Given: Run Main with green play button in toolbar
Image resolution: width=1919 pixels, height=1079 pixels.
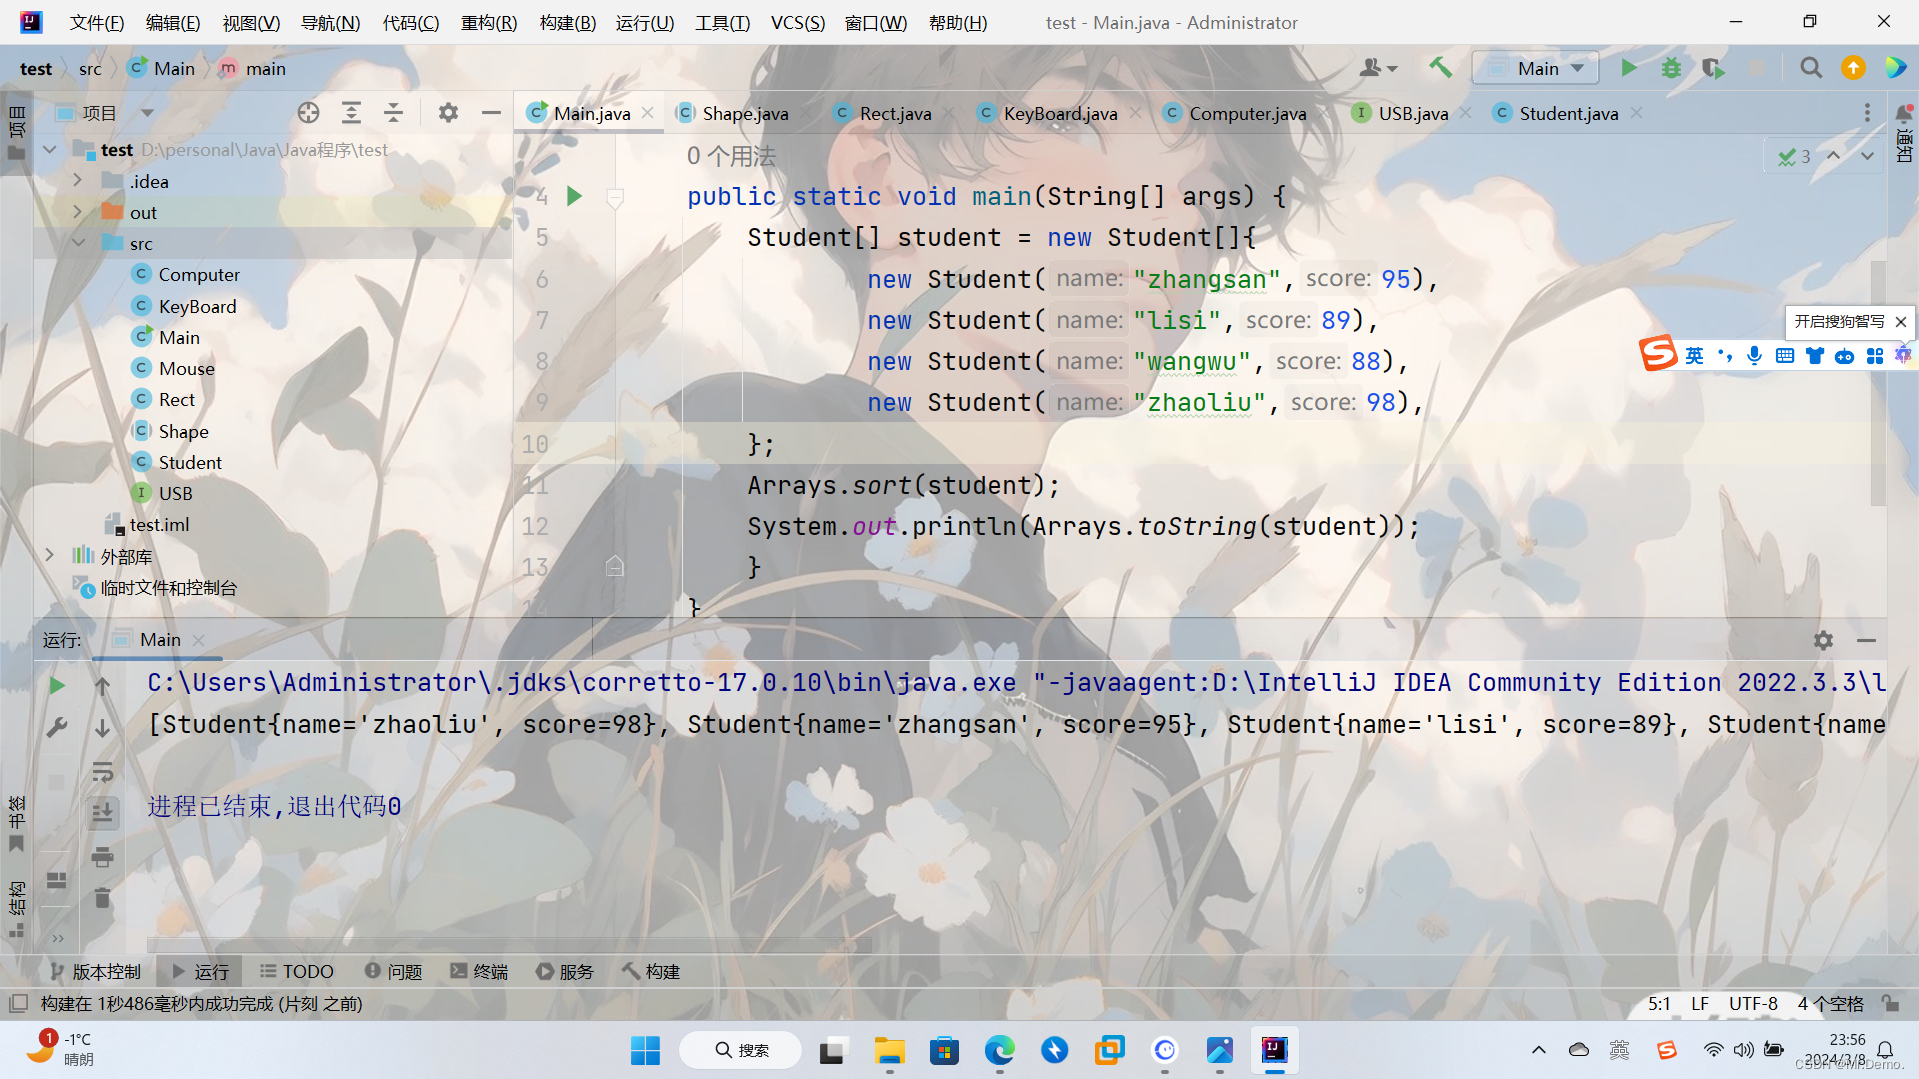Looking at the screenshot, I should 1629,68.
